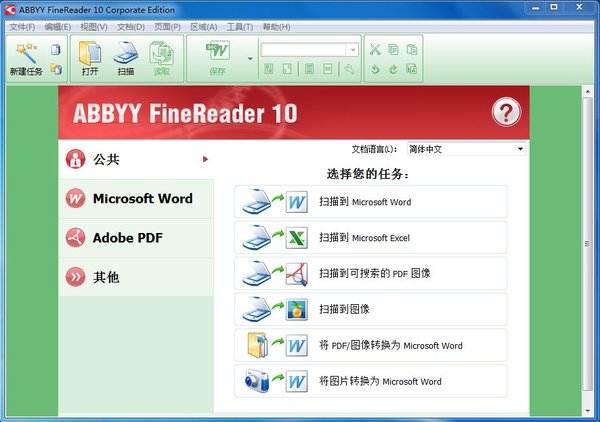
Task: Click the third page view icon under combo box
Action: [x=309, y=69]
